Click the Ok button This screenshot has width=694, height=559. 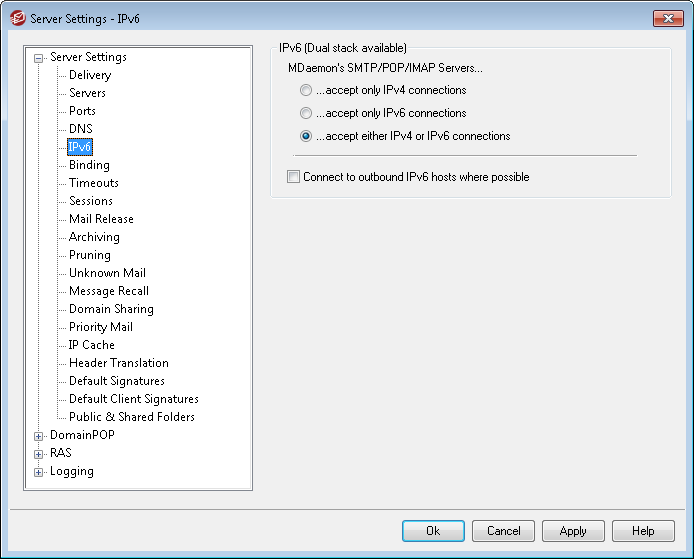[433, 531]
